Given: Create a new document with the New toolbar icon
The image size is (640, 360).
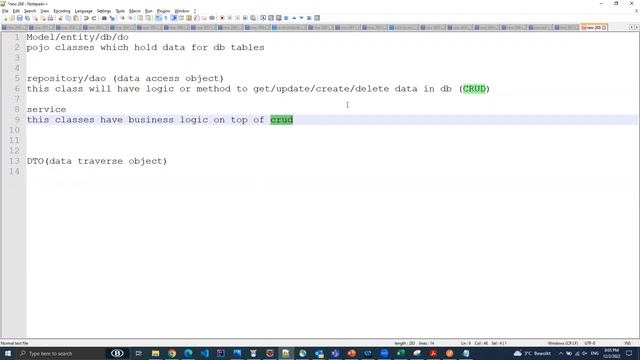Looking at the screenshot, I should point(5,18).
